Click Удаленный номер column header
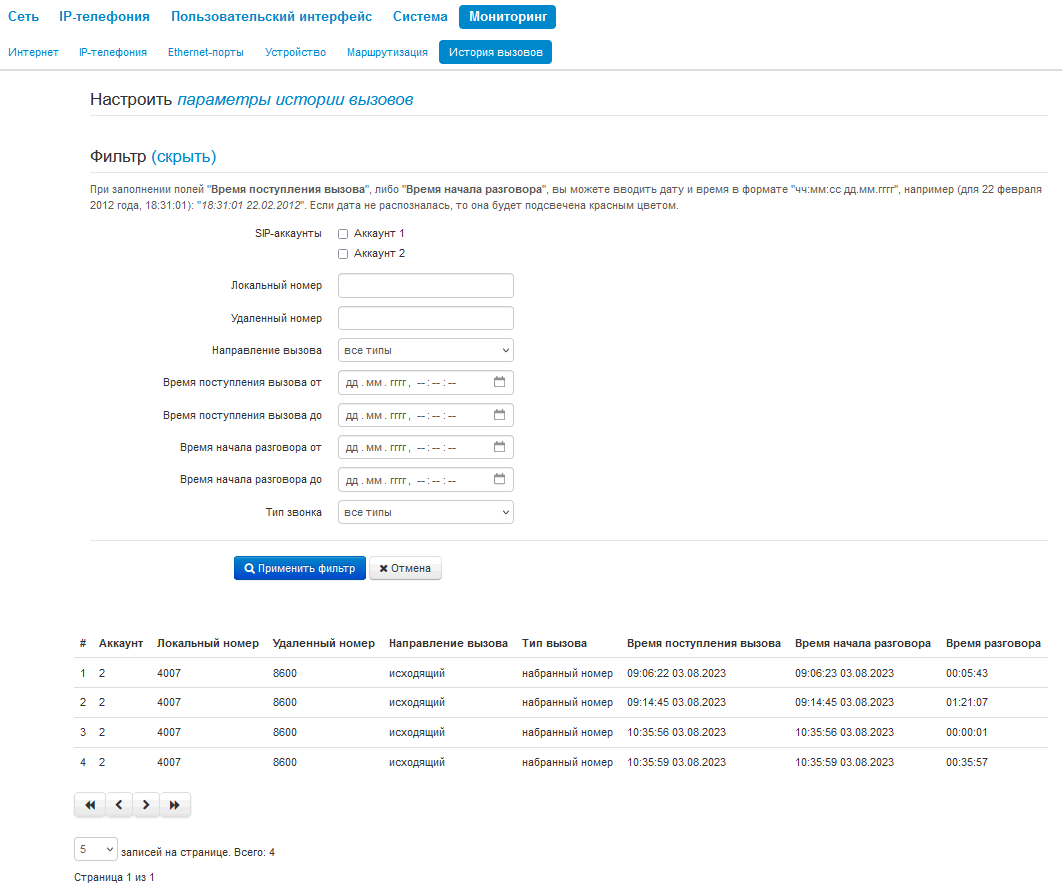This screenshot has height=895, width=1062. click(x=324, y=643)
